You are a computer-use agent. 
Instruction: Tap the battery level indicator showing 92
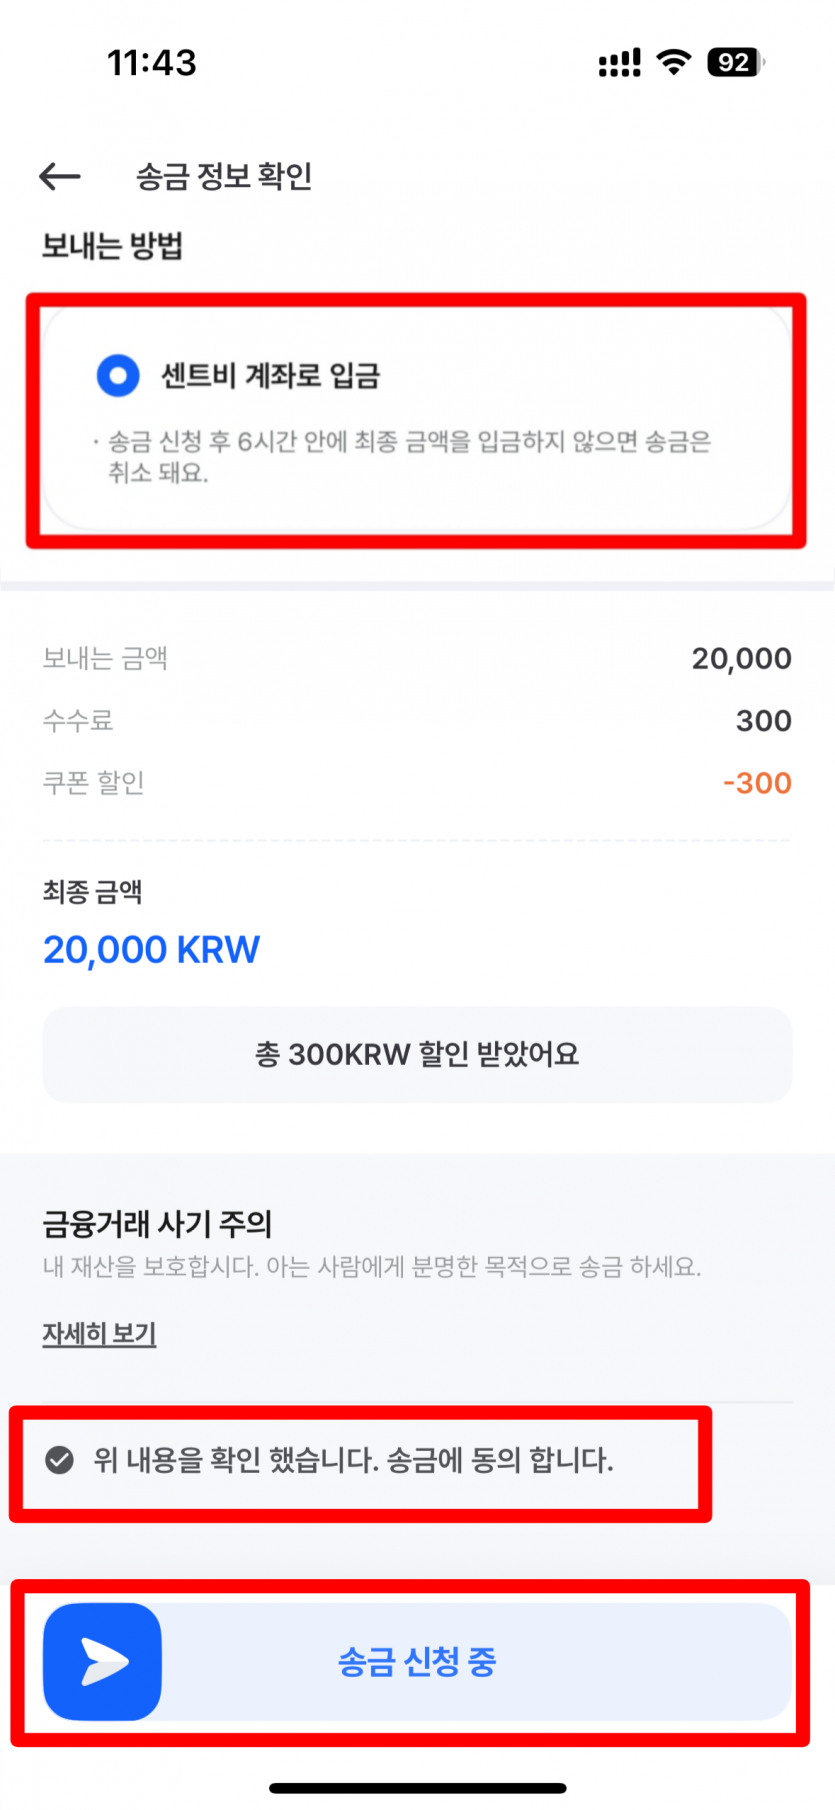pos(735,62)
